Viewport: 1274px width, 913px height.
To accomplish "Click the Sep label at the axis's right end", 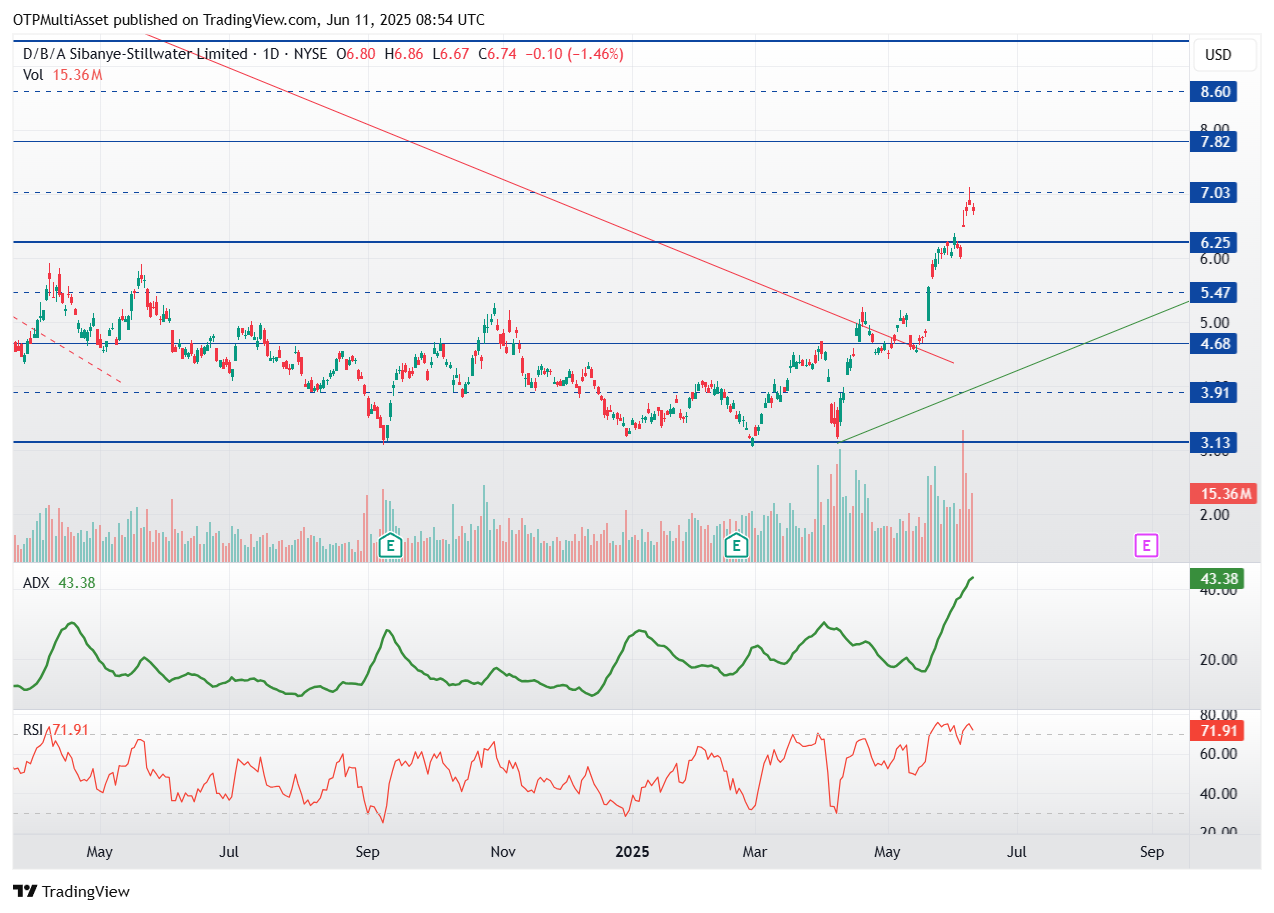I will pyautogui.click(x=1152, y=852).
